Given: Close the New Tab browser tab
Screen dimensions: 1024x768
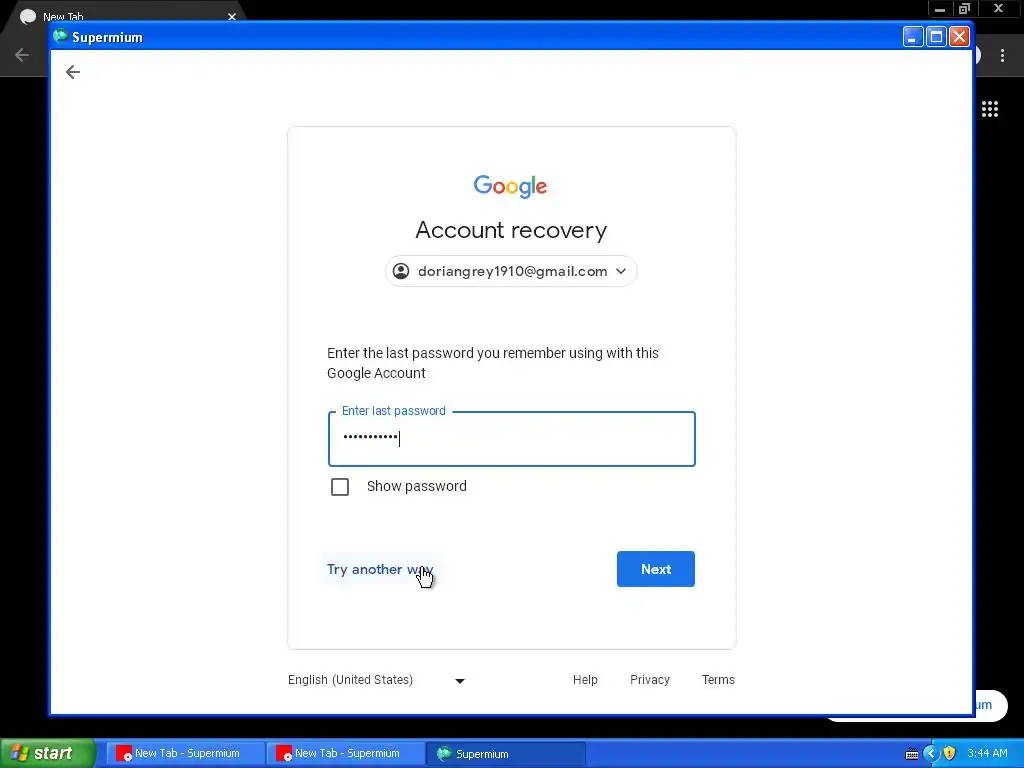Looking at the screenshot, I should pos(232,16).
